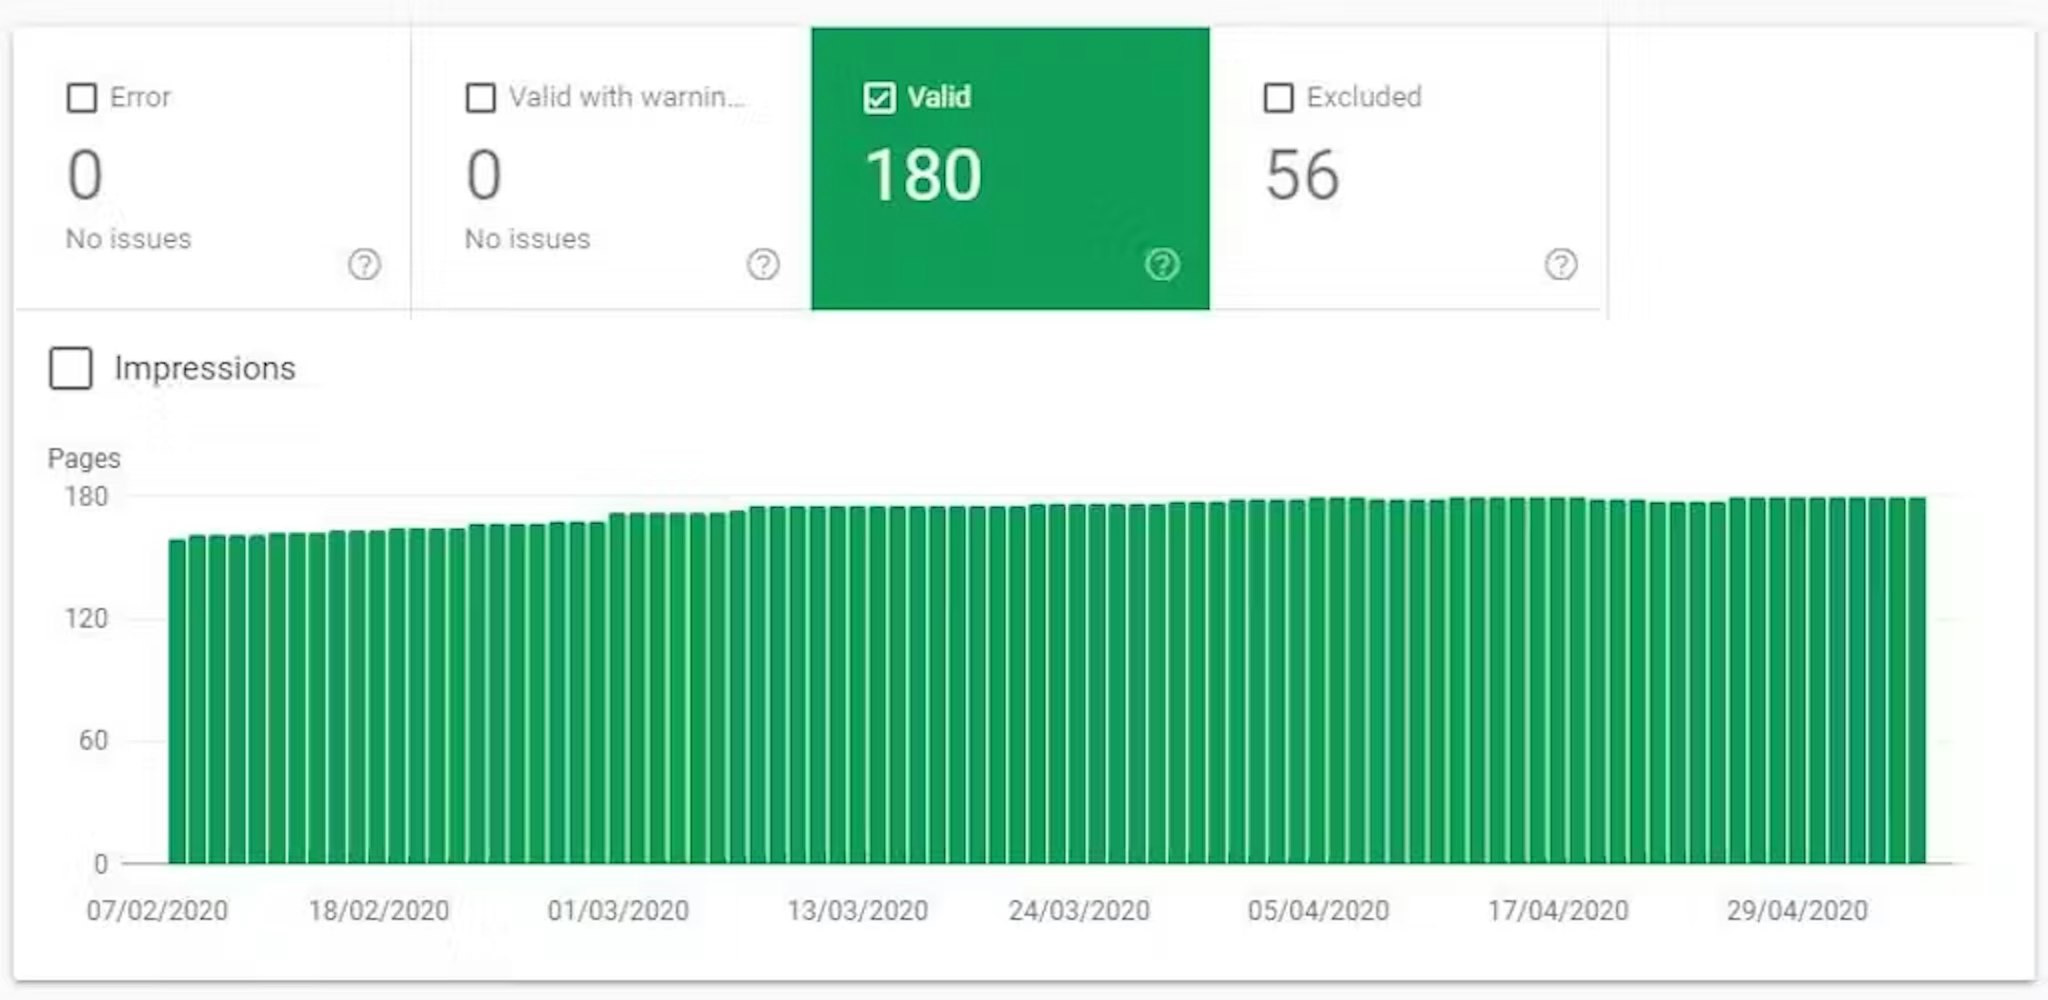Click help icon in green Valid card

coord(1162,265)
